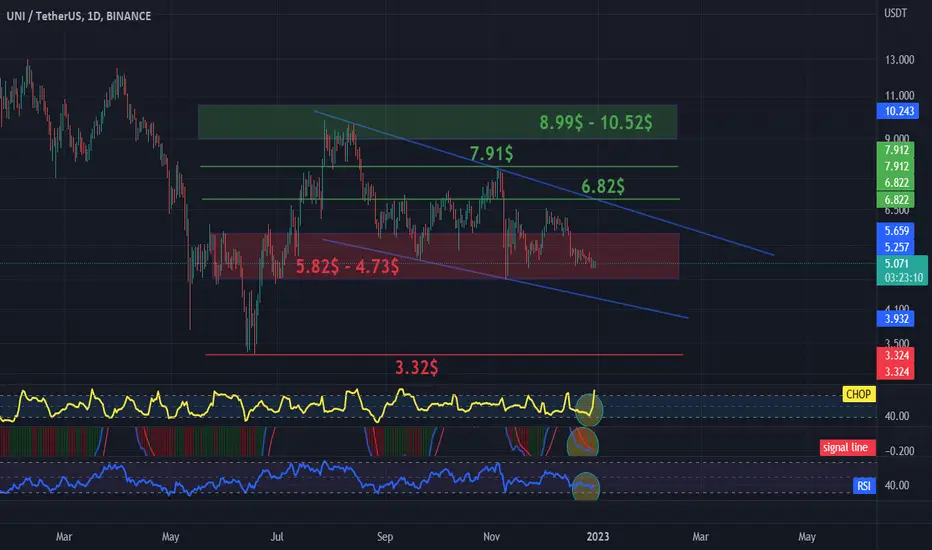
Task: Select the red support zone rectangle
Action: (446, 256)
